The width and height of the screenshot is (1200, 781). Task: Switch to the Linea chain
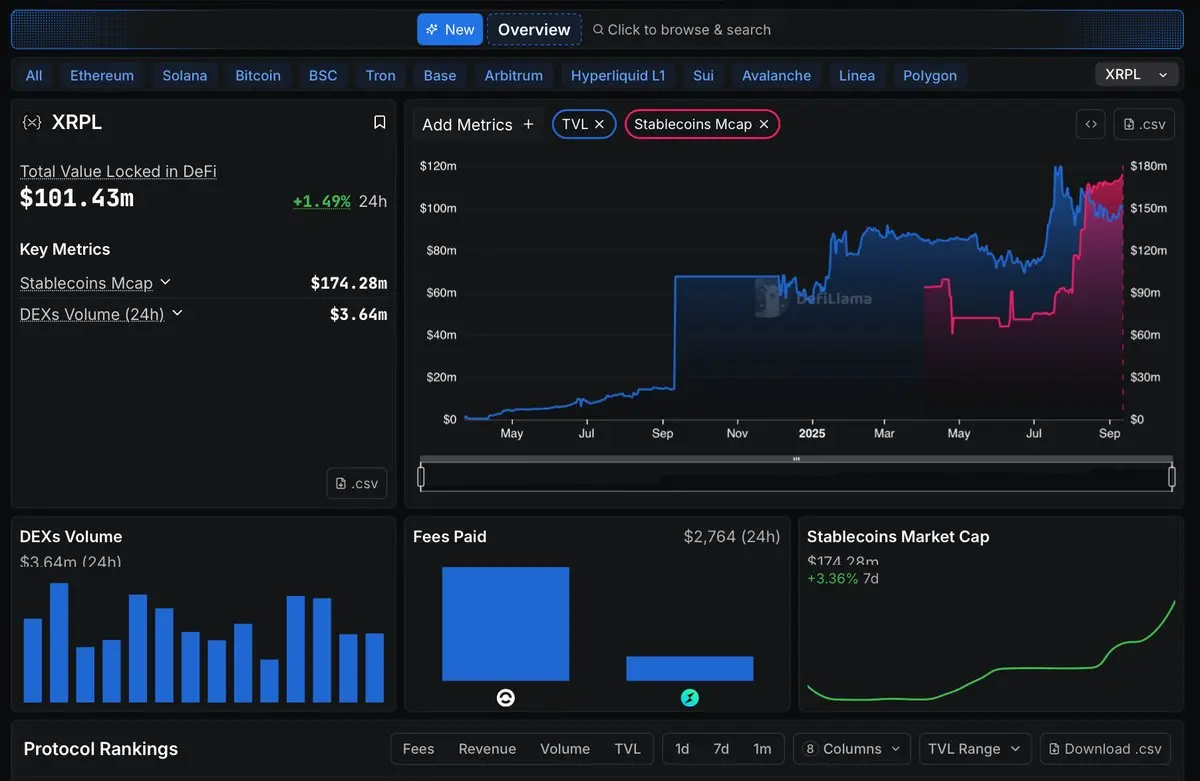857,75
